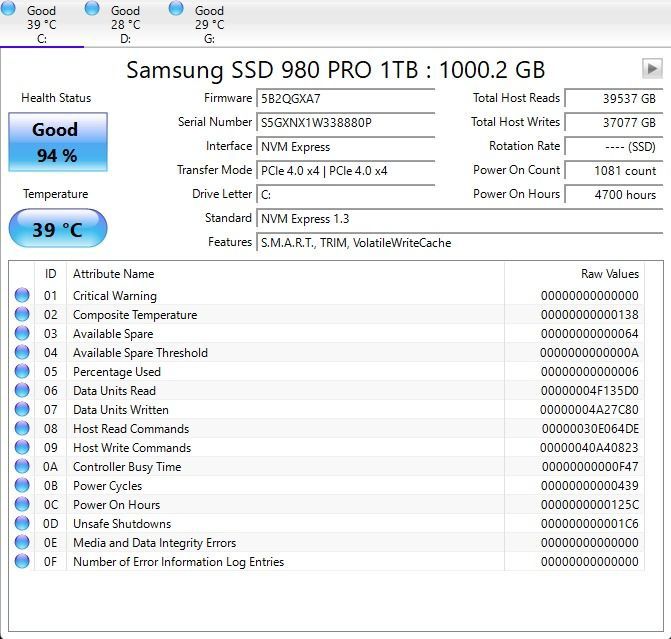Screen dimensions: 671x639
Task: Click the Rotation Rate value
Action: tap(614, 146)
